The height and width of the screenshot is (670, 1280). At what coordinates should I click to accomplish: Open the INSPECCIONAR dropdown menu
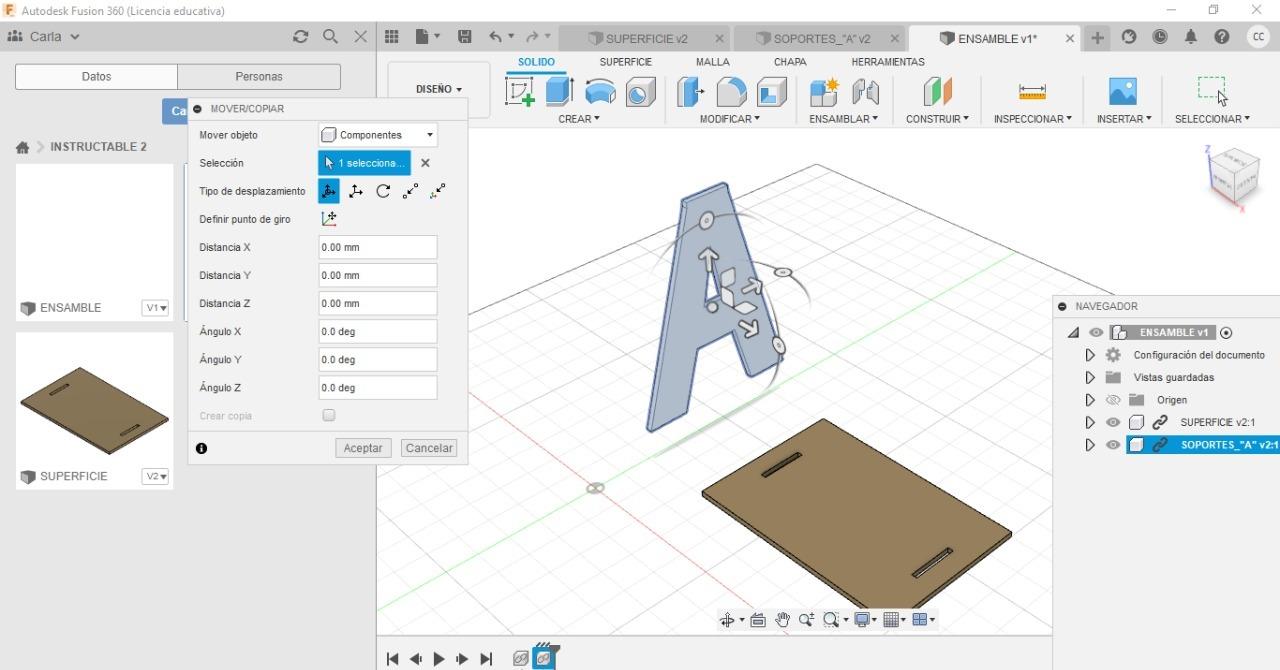click(x=1032, y=119)
